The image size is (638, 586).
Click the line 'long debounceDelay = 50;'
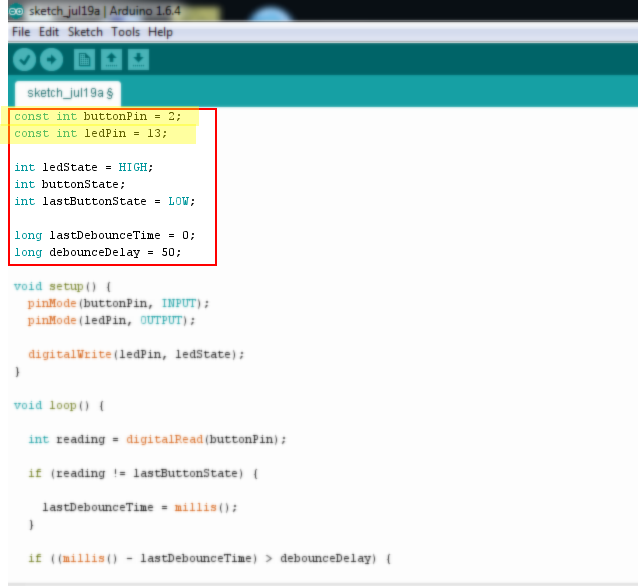98,252
